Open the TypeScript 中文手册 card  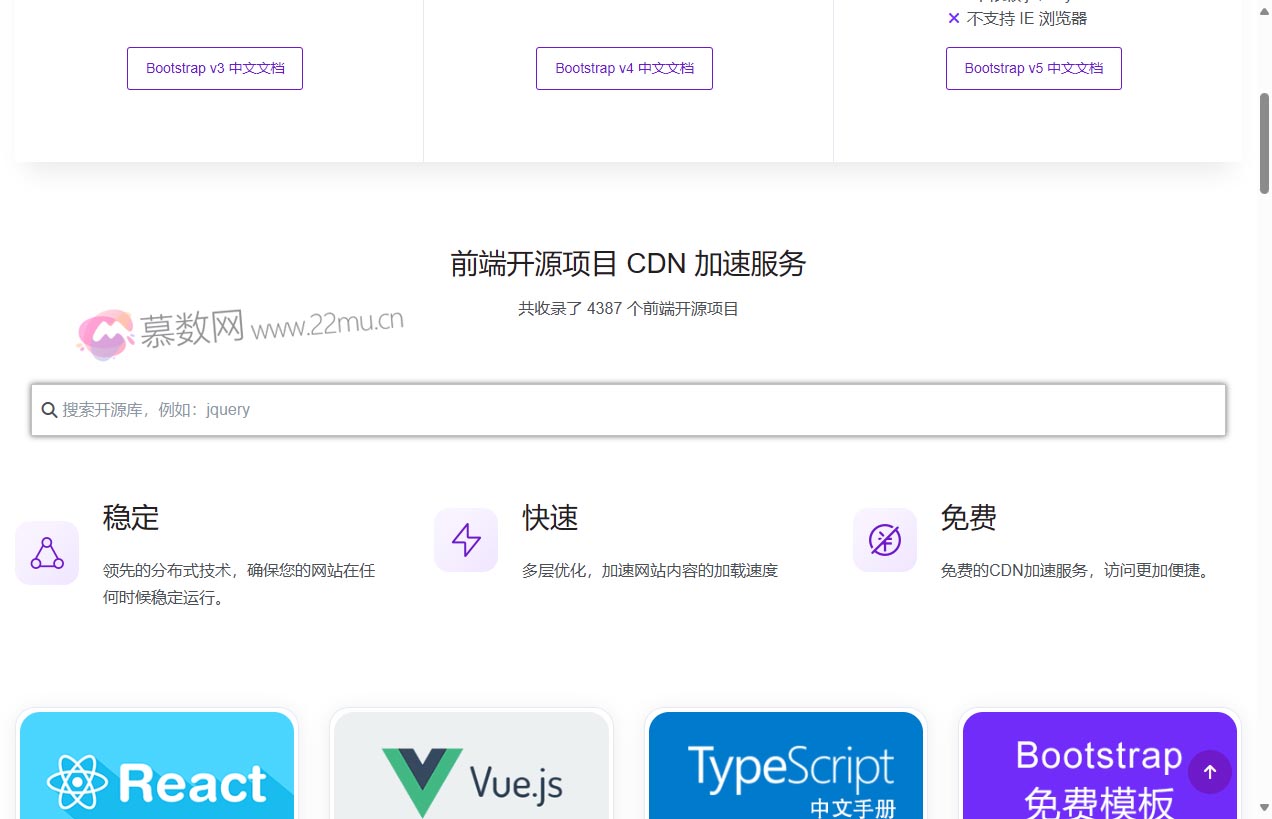(x=785, y=770)
